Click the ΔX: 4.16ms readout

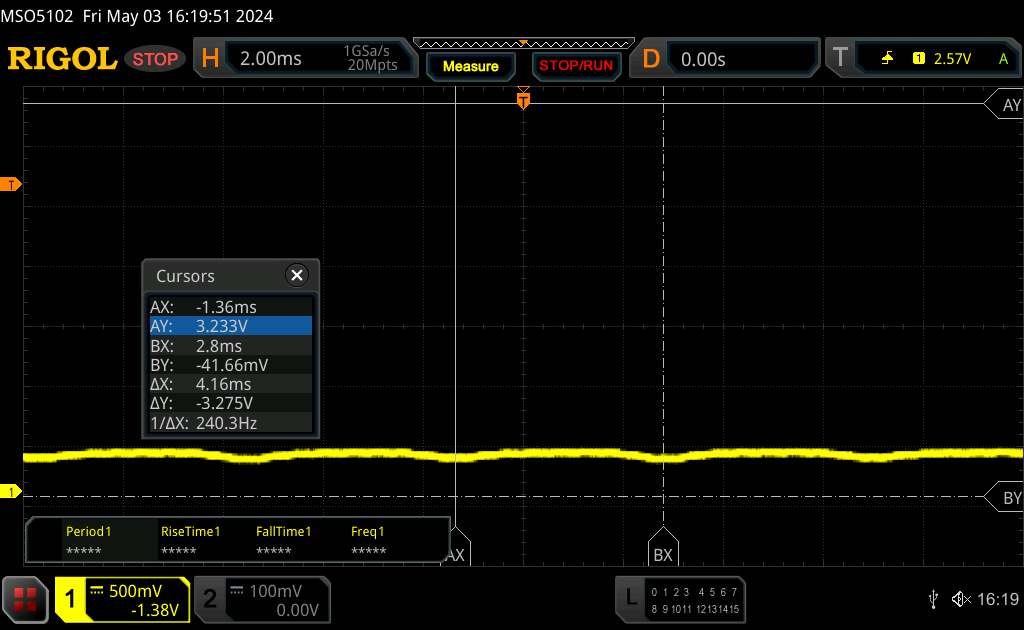[231, 384]
